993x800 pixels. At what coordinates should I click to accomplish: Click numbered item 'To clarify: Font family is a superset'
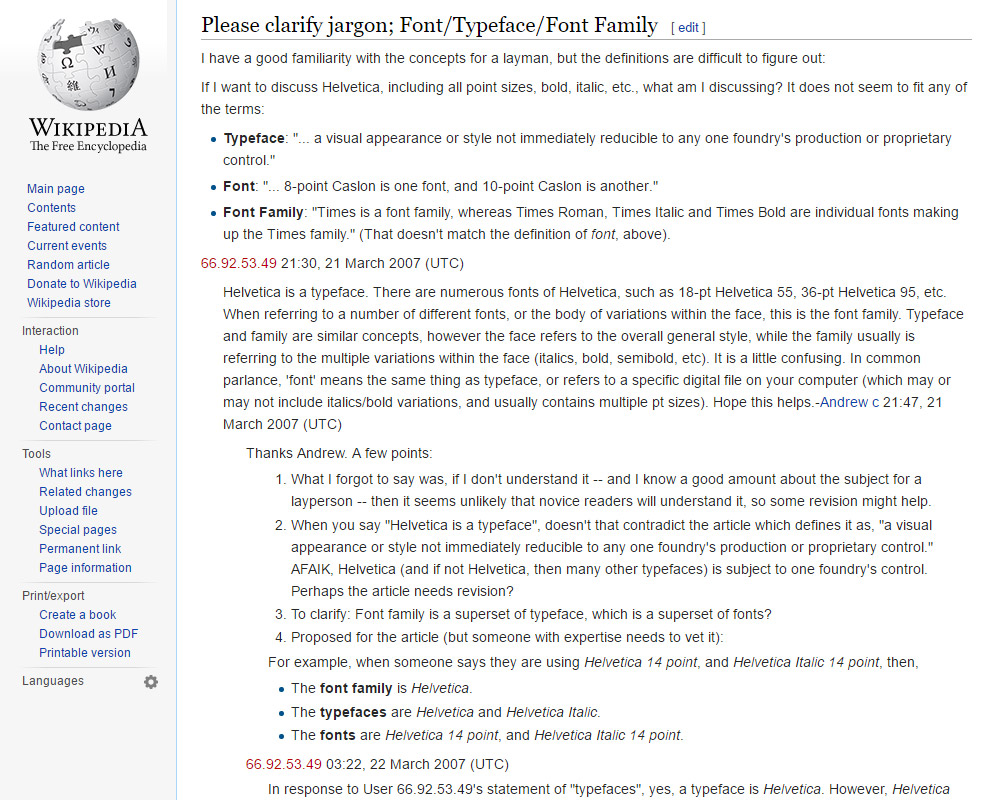(531, 614)
